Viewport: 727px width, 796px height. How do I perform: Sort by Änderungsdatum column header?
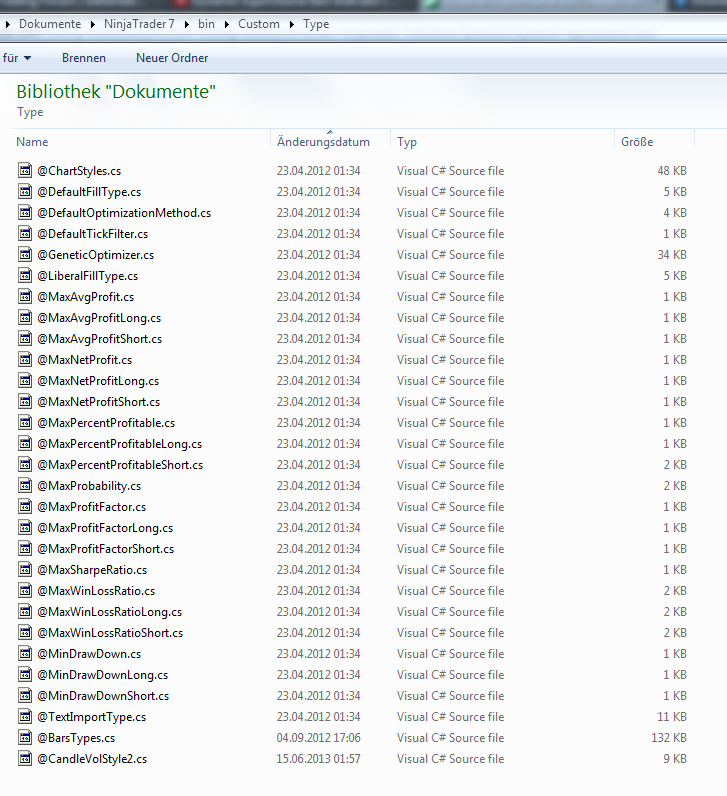coord(323,142)
